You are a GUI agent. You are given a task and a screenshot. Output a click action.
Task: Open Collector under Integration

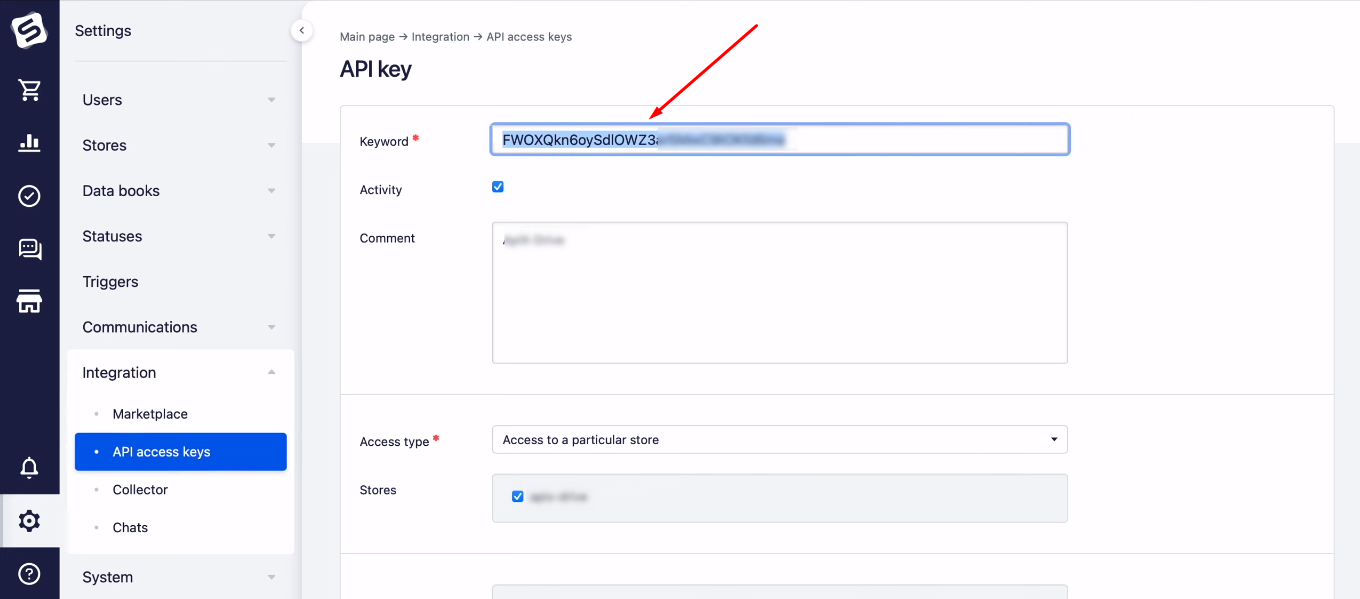[140, 490]
